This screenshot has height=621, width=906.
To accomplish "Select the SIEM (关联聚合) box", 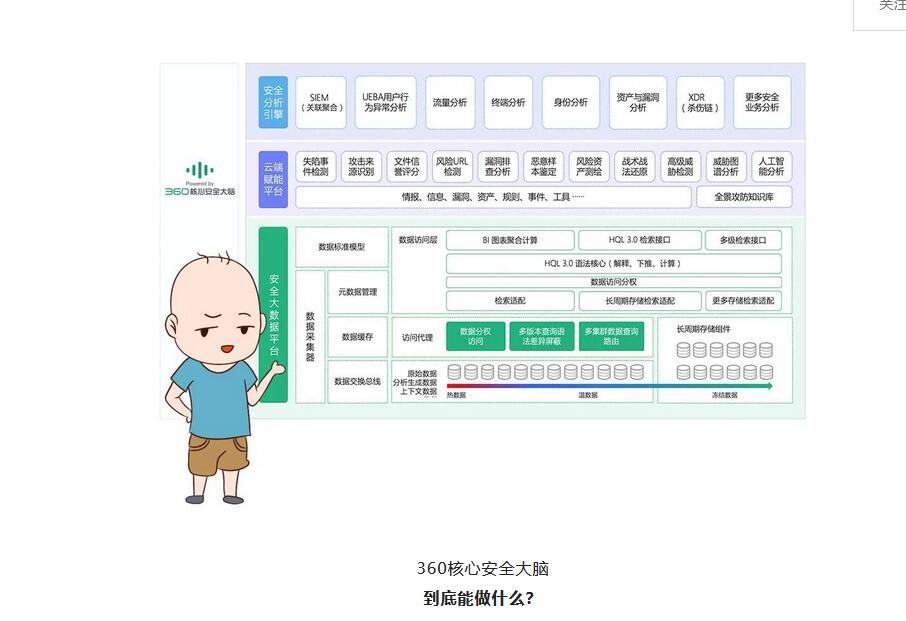I will click(x=321, y=102).
